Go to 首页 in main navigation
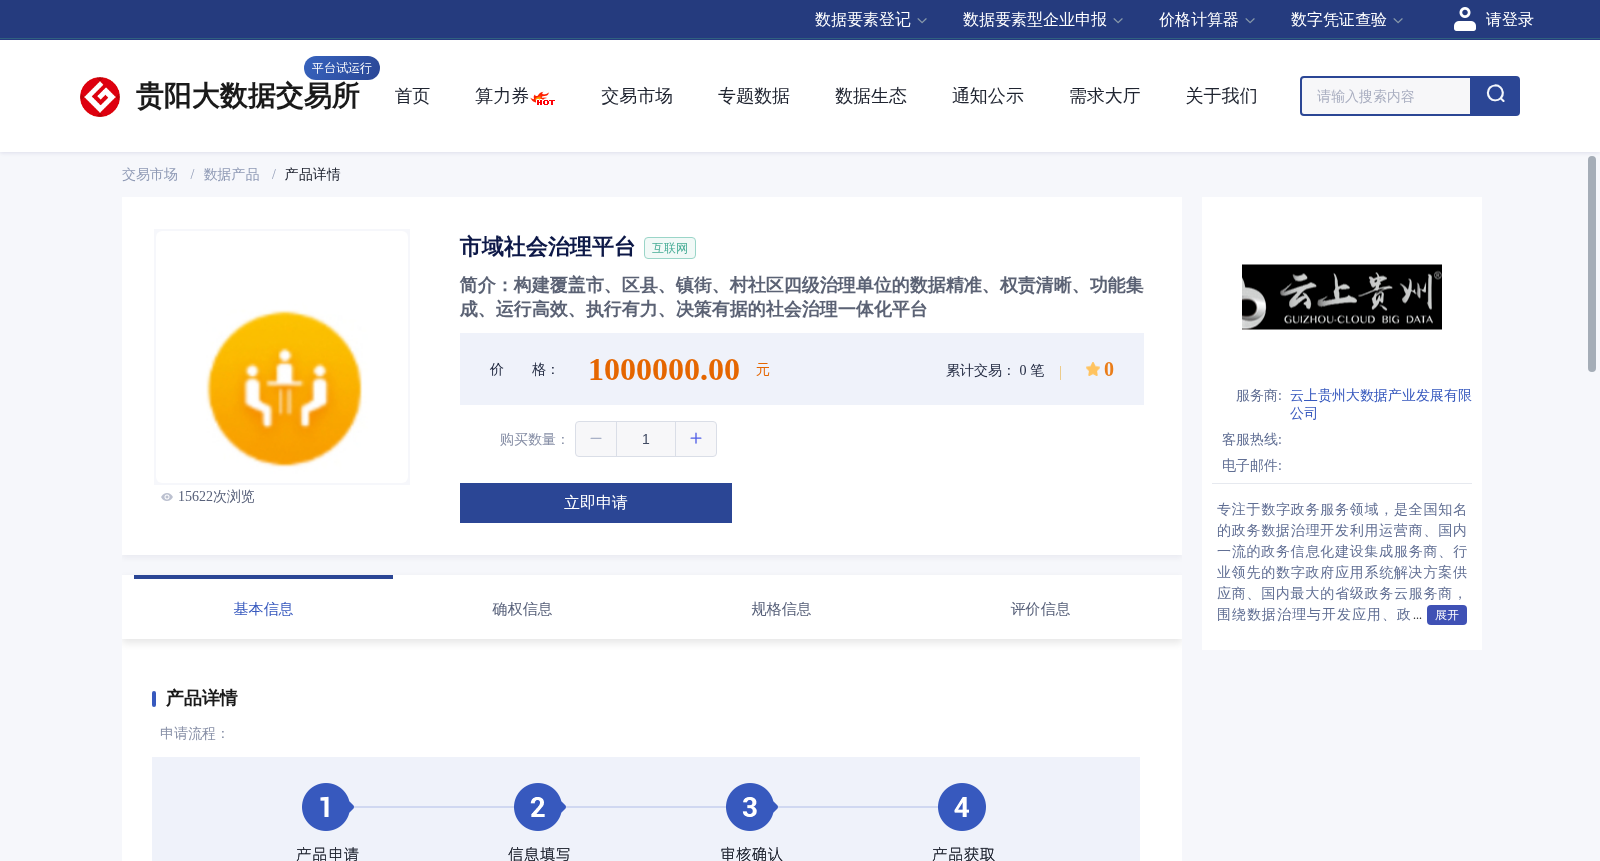1600x861 pixels. tap(412, 96)
